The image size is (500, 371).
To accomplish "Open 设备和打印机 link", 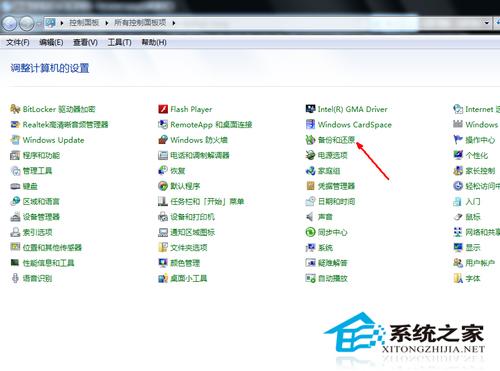I will coord(192,217).
